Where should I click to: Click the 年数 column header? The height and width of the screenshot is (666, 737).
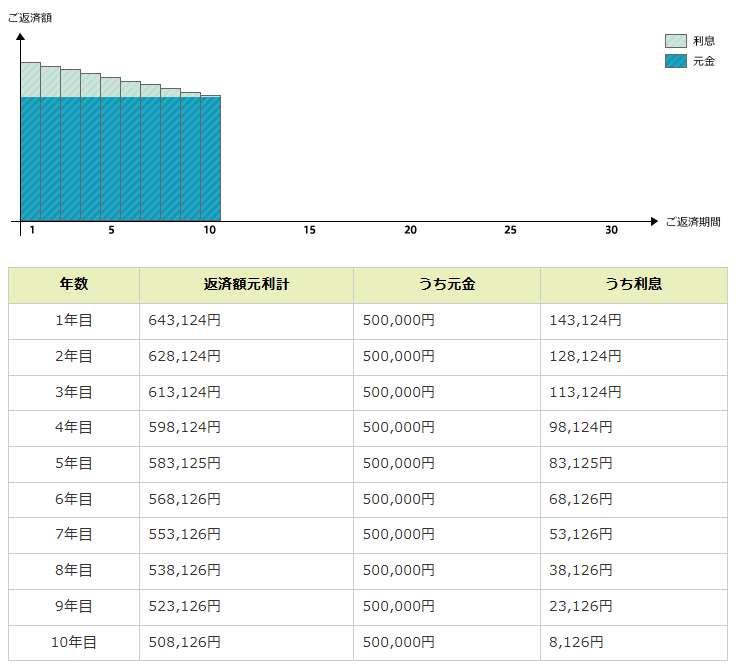click(x=74, y=285)
